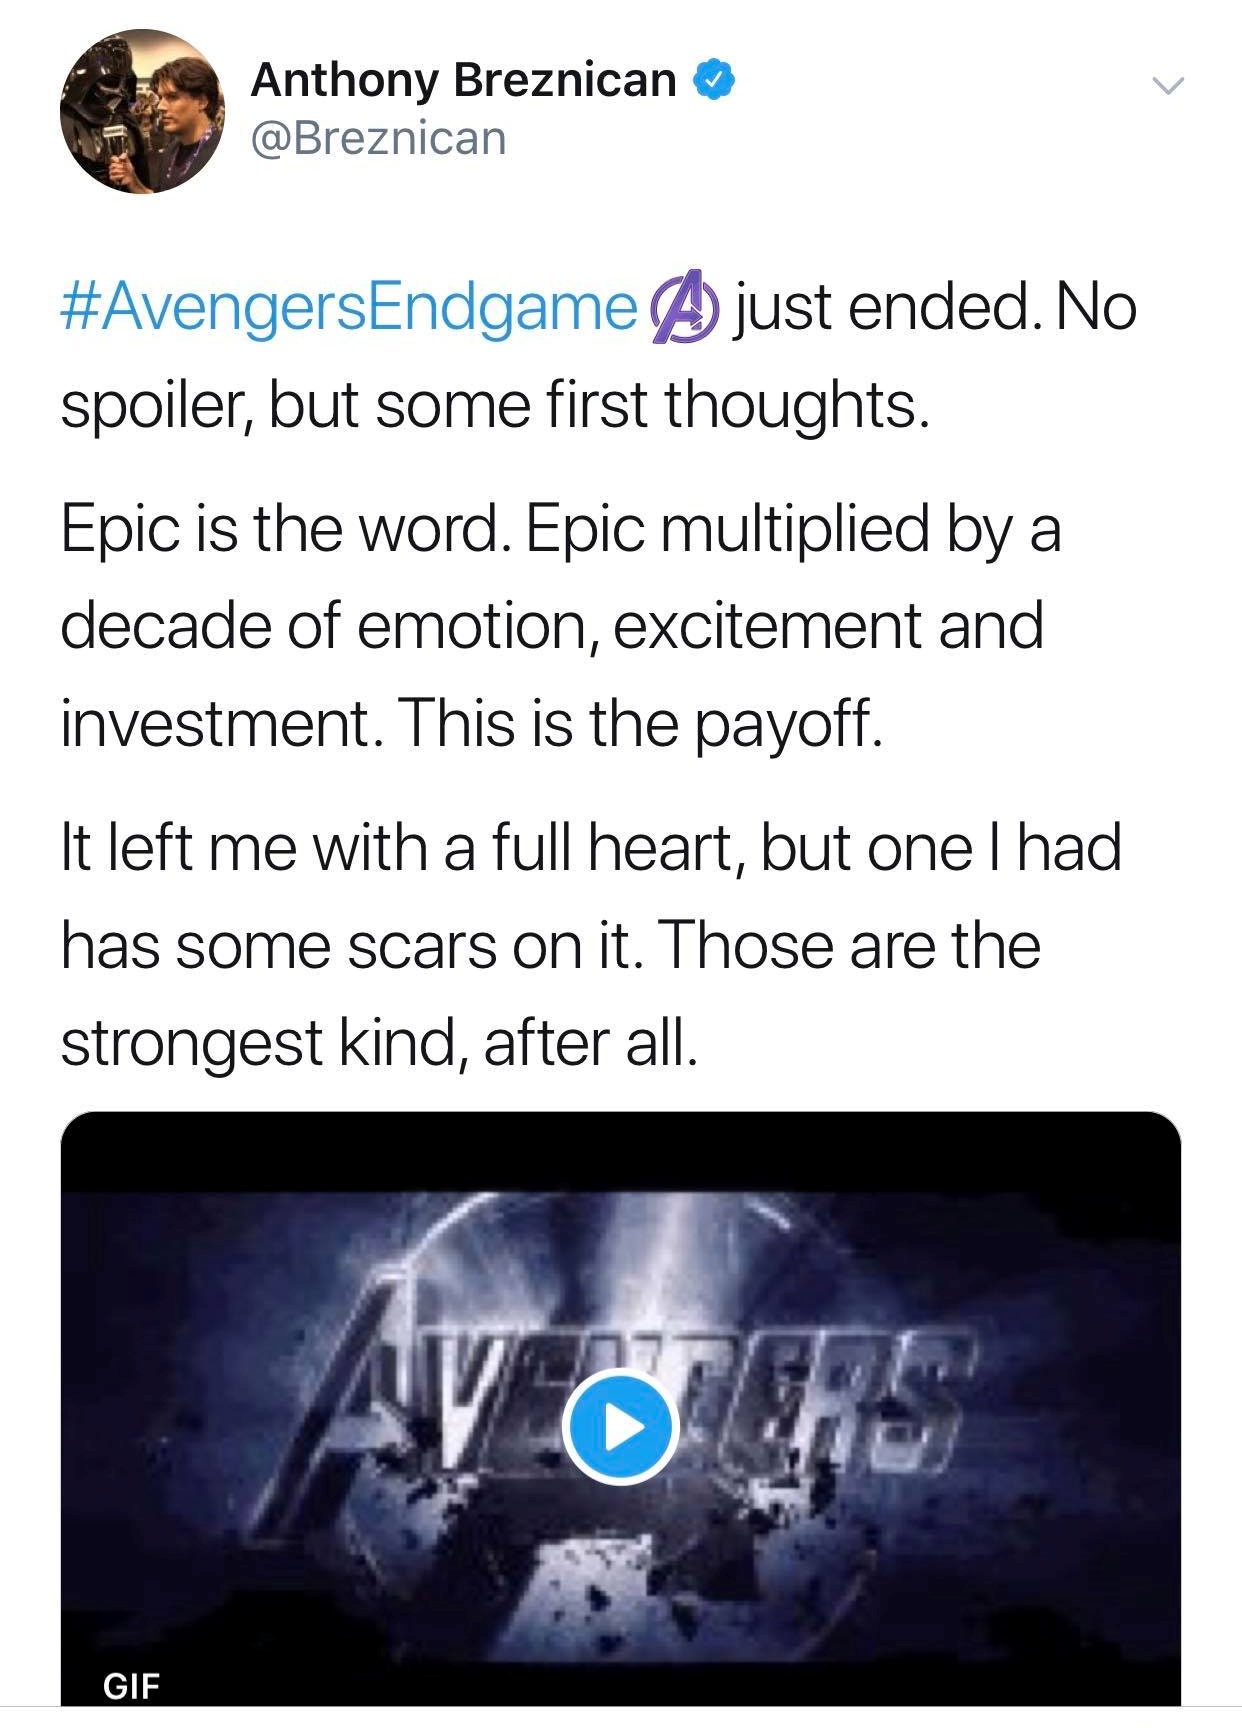Image resolution: width=1242 pixels, height=1728 pixels.
Task: Click the Avengers 'A' hashtag emoji
Action: 685,308
